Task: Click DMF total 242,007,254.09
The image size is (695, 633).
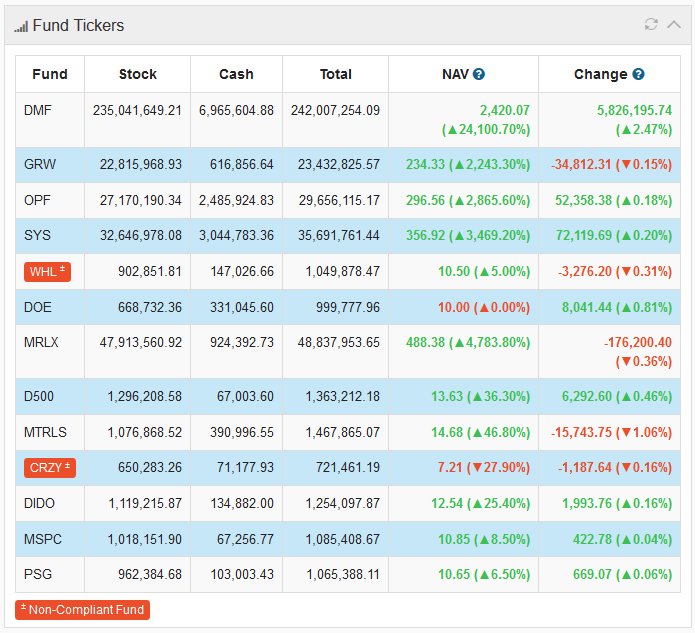Action: click(335, 110)
